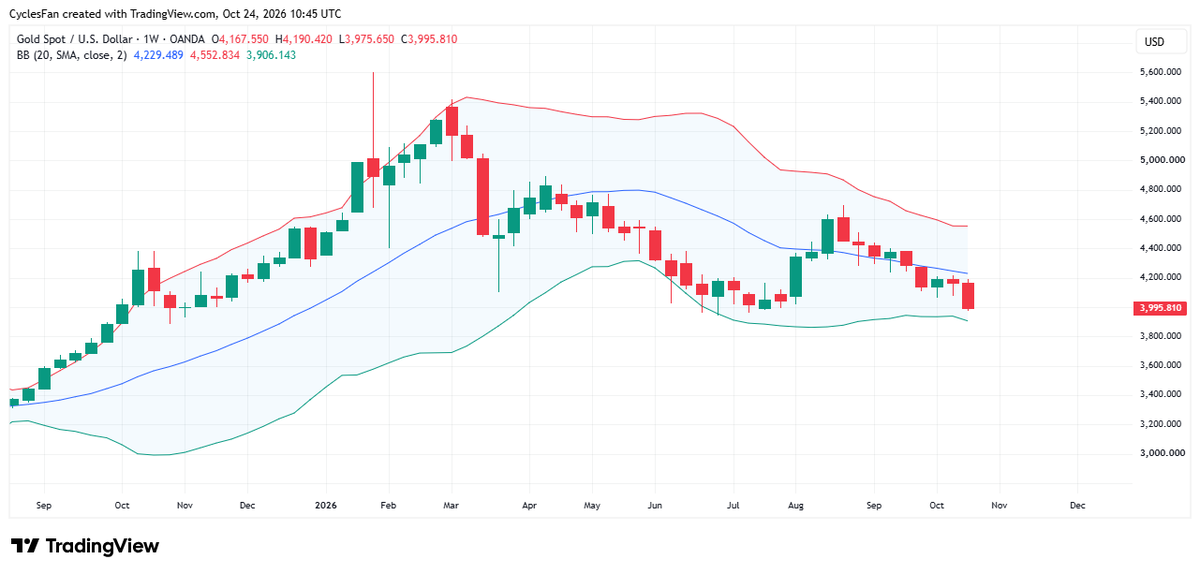The width and height of the screenshot is (1200, 574).
Task: Click the Jun label on time axis
Action: coord(655,506)
